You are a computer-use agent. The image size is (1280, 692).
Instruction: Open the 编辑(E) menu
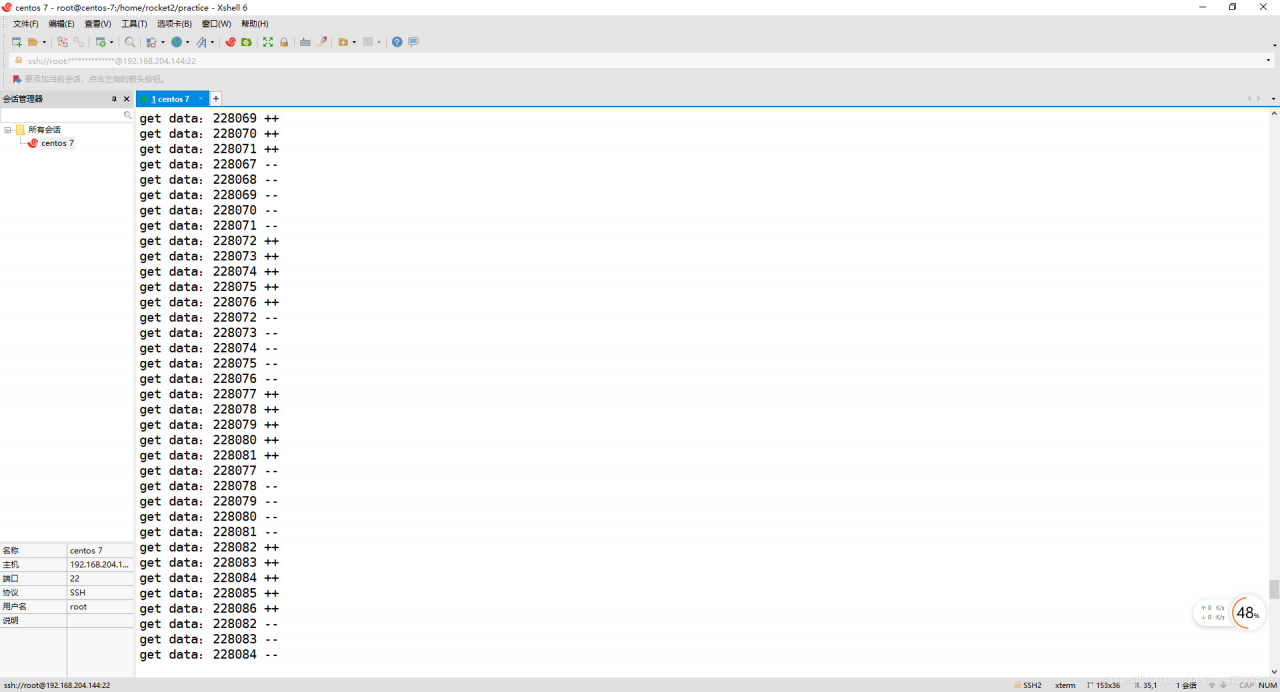(61, 23)
